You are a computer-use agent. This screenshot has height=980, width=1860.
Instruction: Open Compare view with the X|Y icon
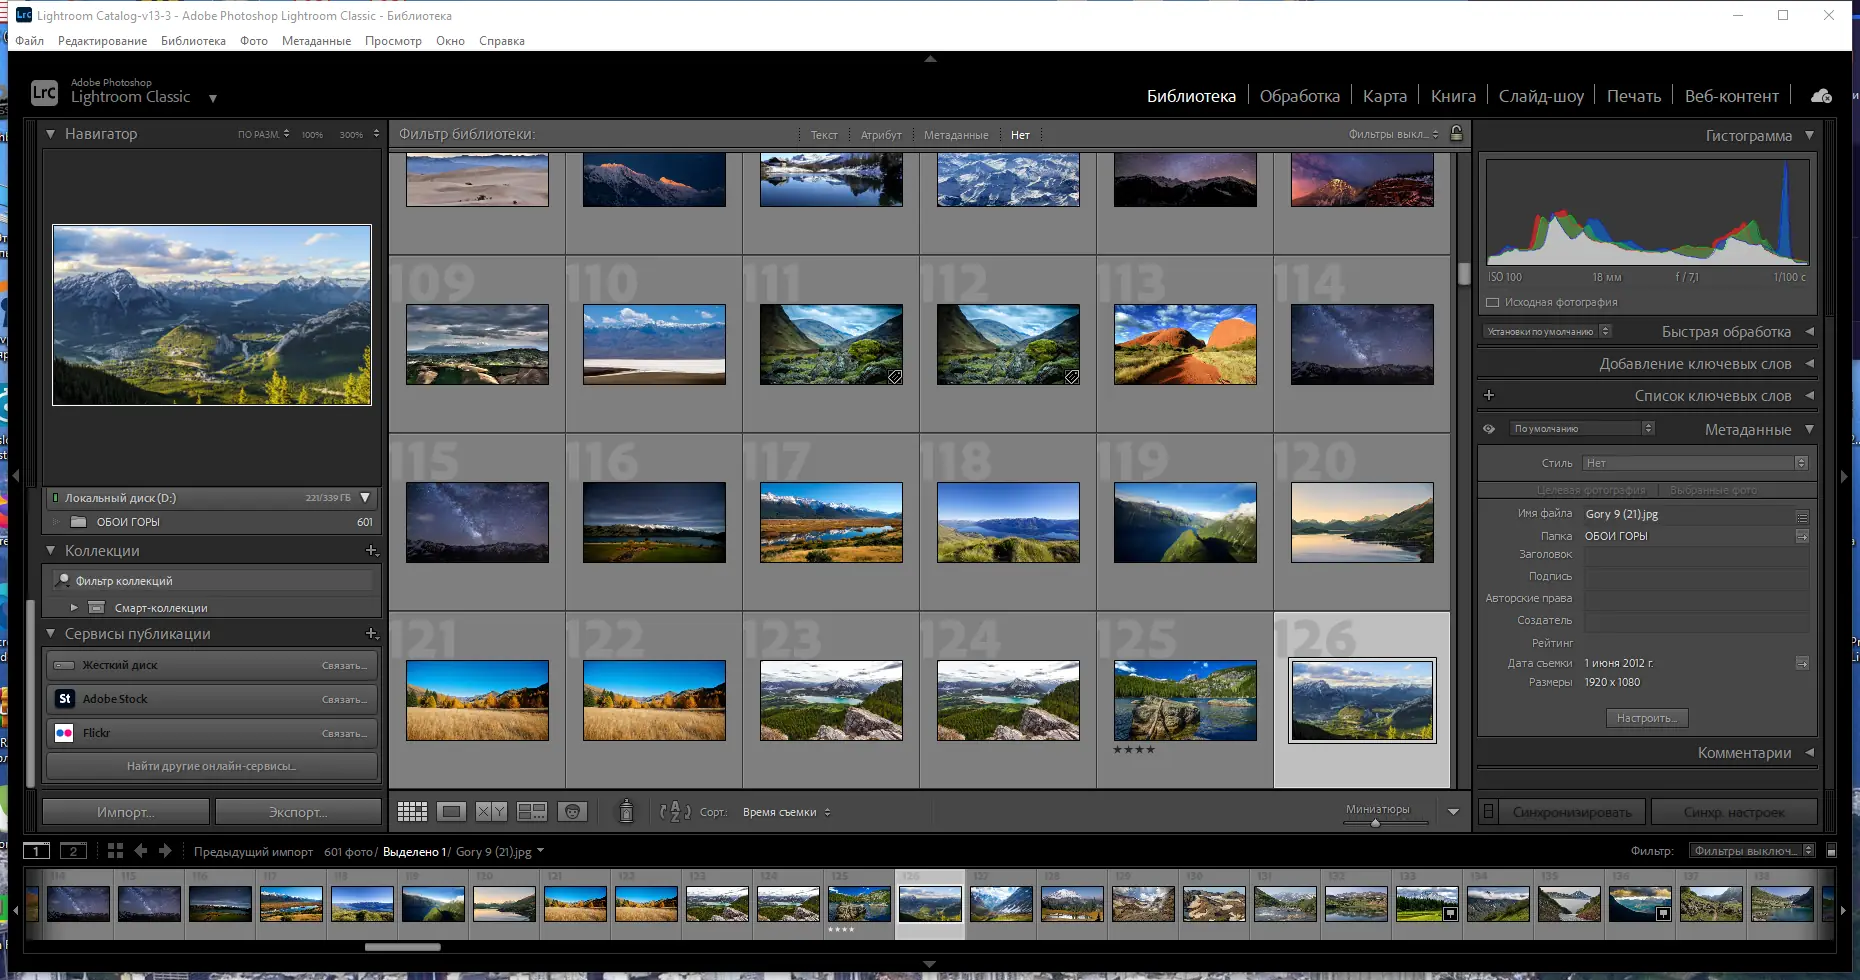pyautogui.click(x=490, y=811)
